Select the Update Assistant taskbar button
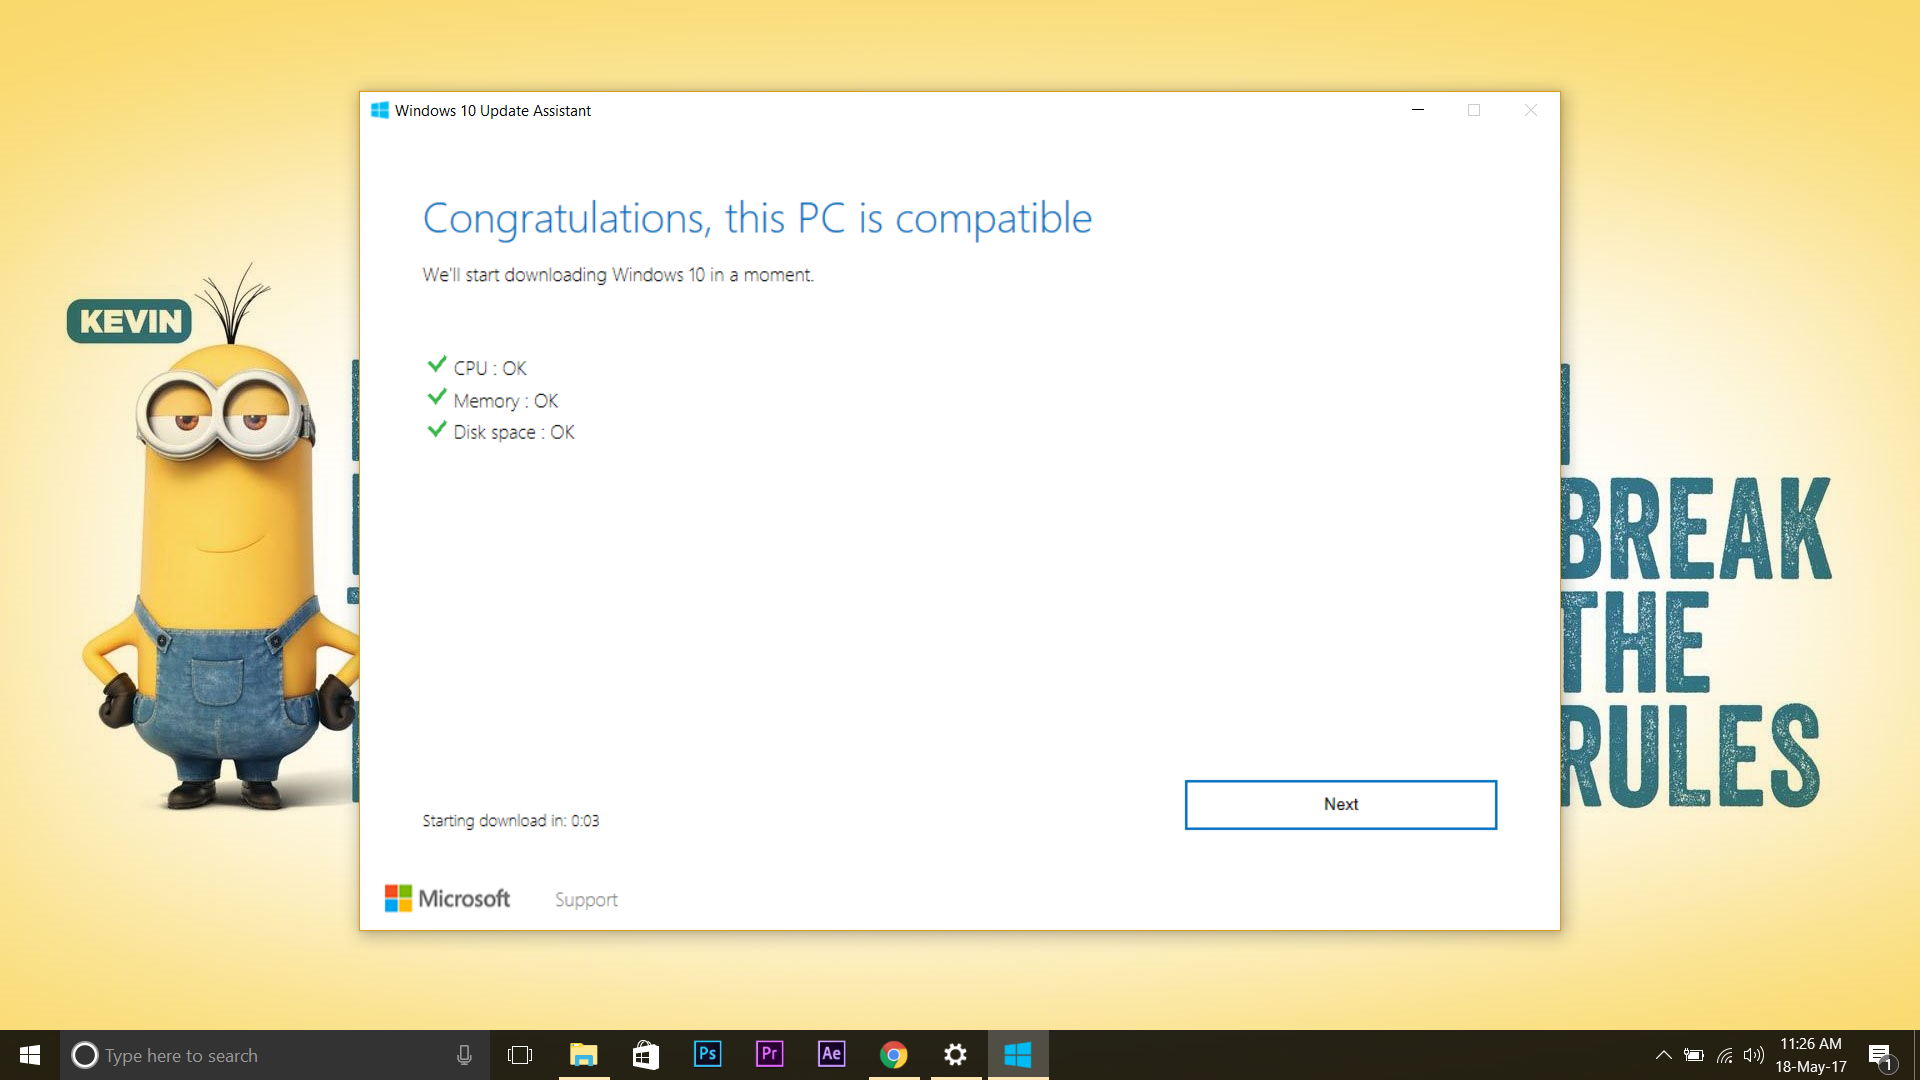The height and width of the screenshot is (1080, 1920). 1018,1055
